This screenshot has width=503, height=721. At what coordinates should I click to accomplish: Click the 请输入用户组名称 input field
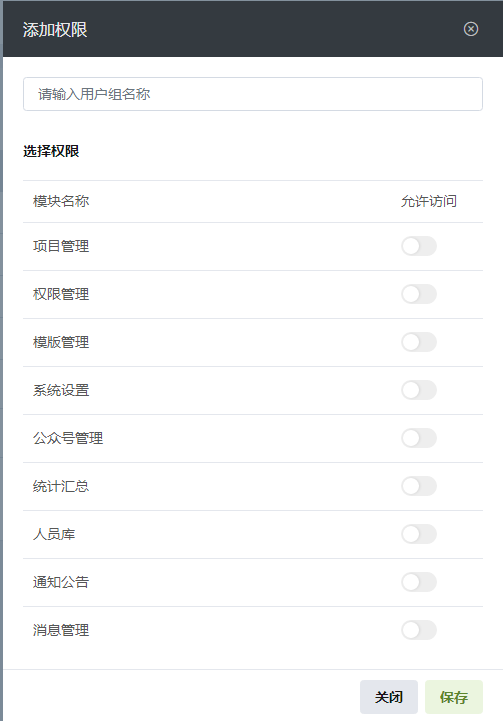pyautogui.click(x=253, y=94)
